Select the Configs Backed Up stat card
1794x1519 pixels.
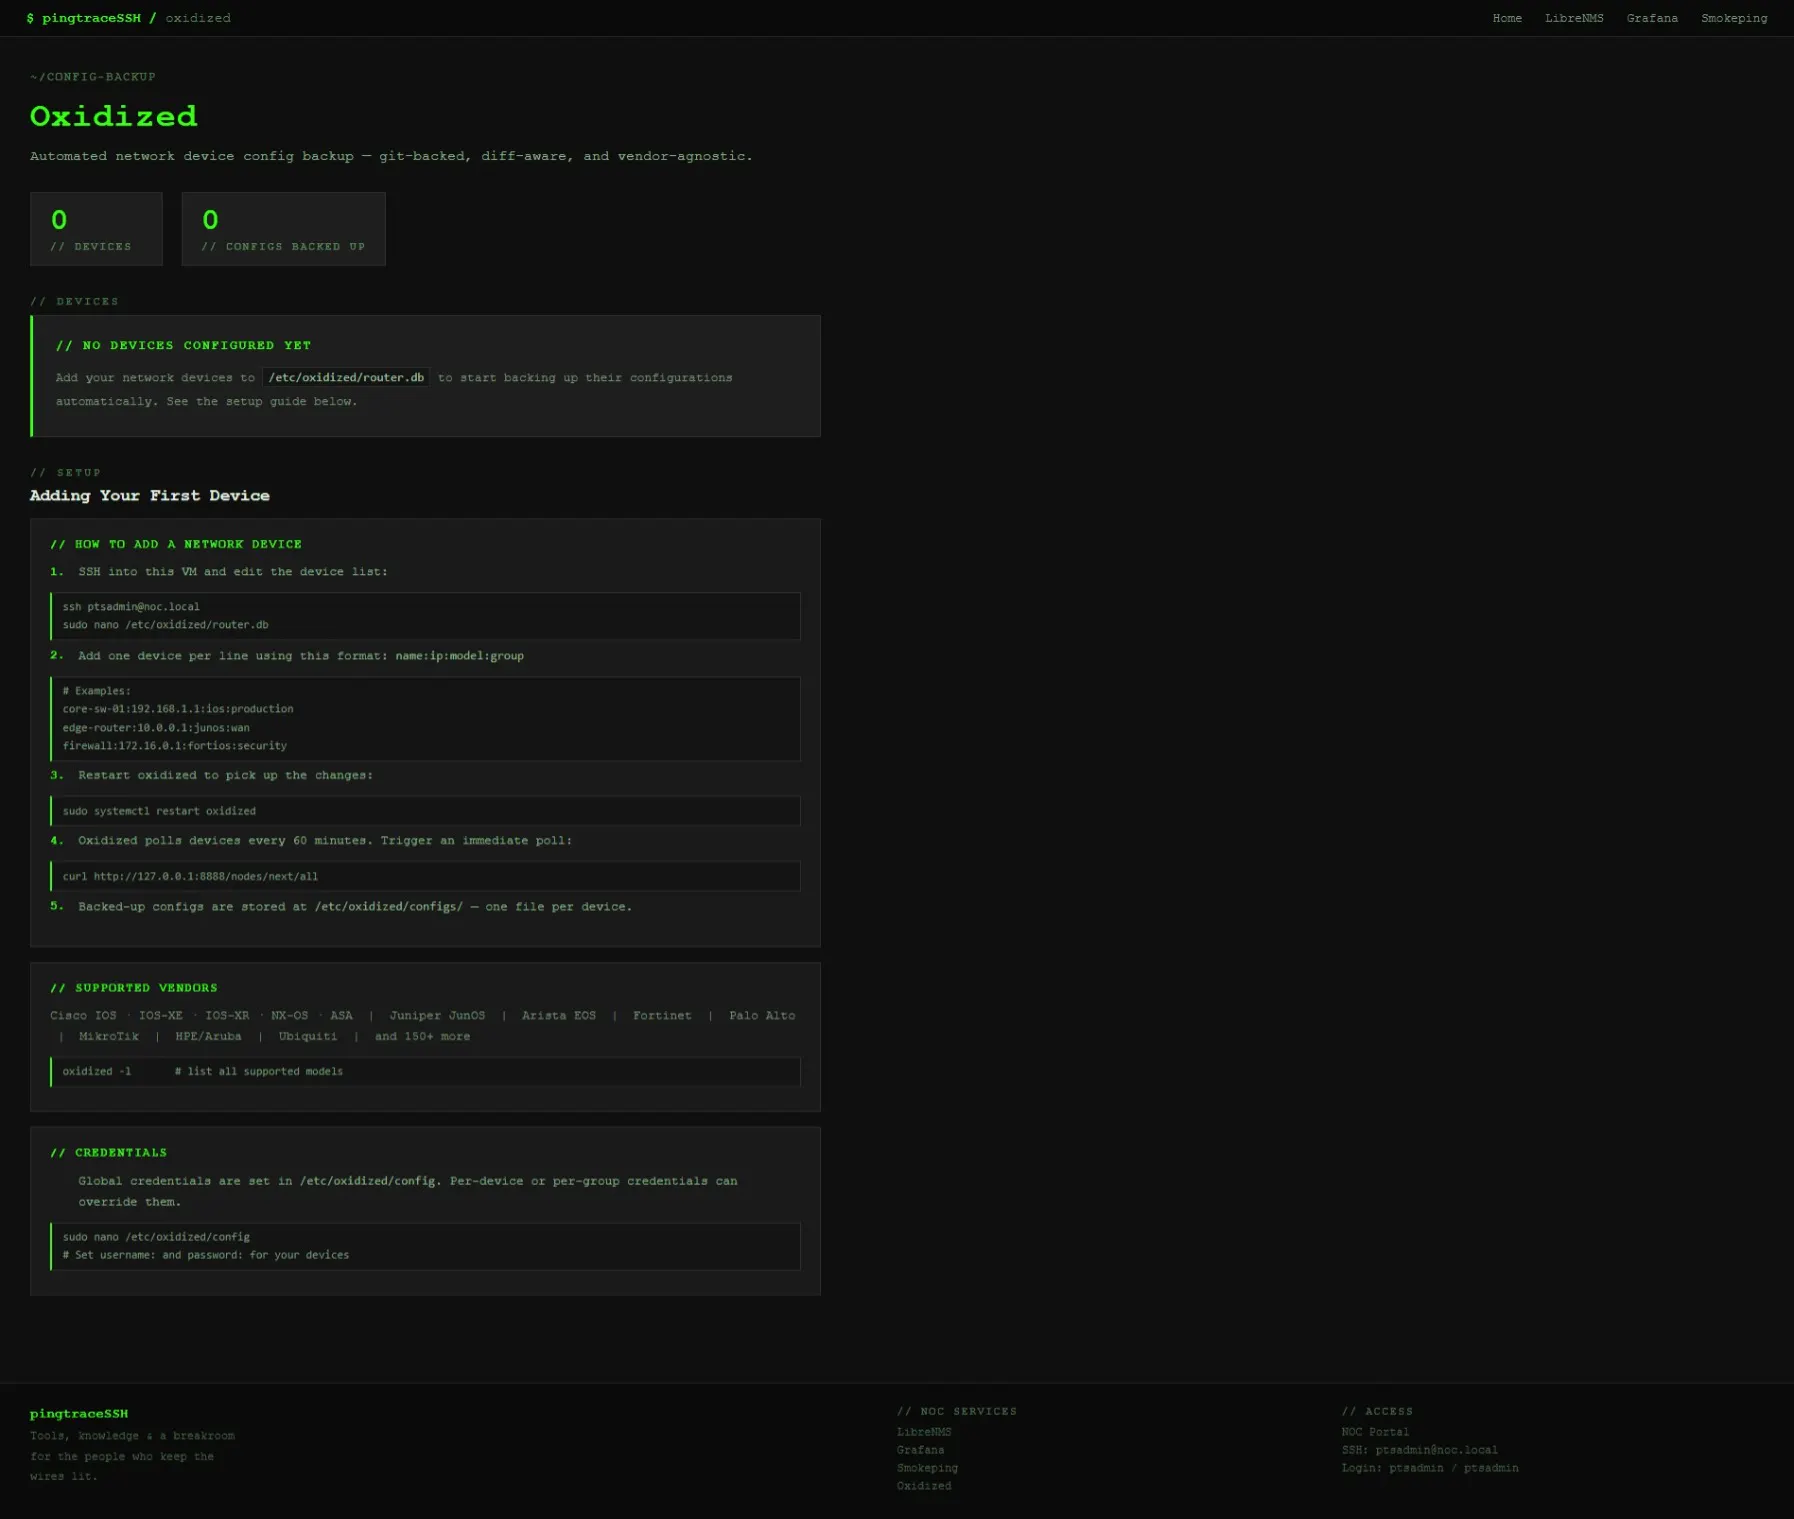click(x=284, y=229)
